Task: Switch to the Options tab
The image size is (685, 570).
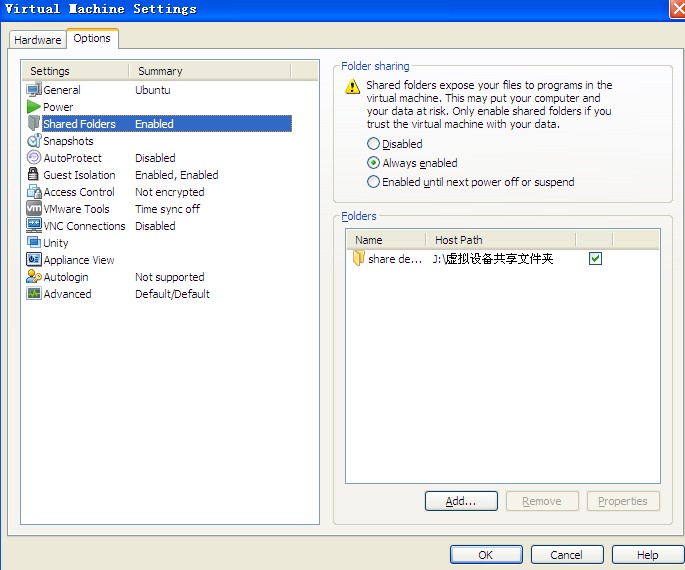Action: [x=92, y=38]
